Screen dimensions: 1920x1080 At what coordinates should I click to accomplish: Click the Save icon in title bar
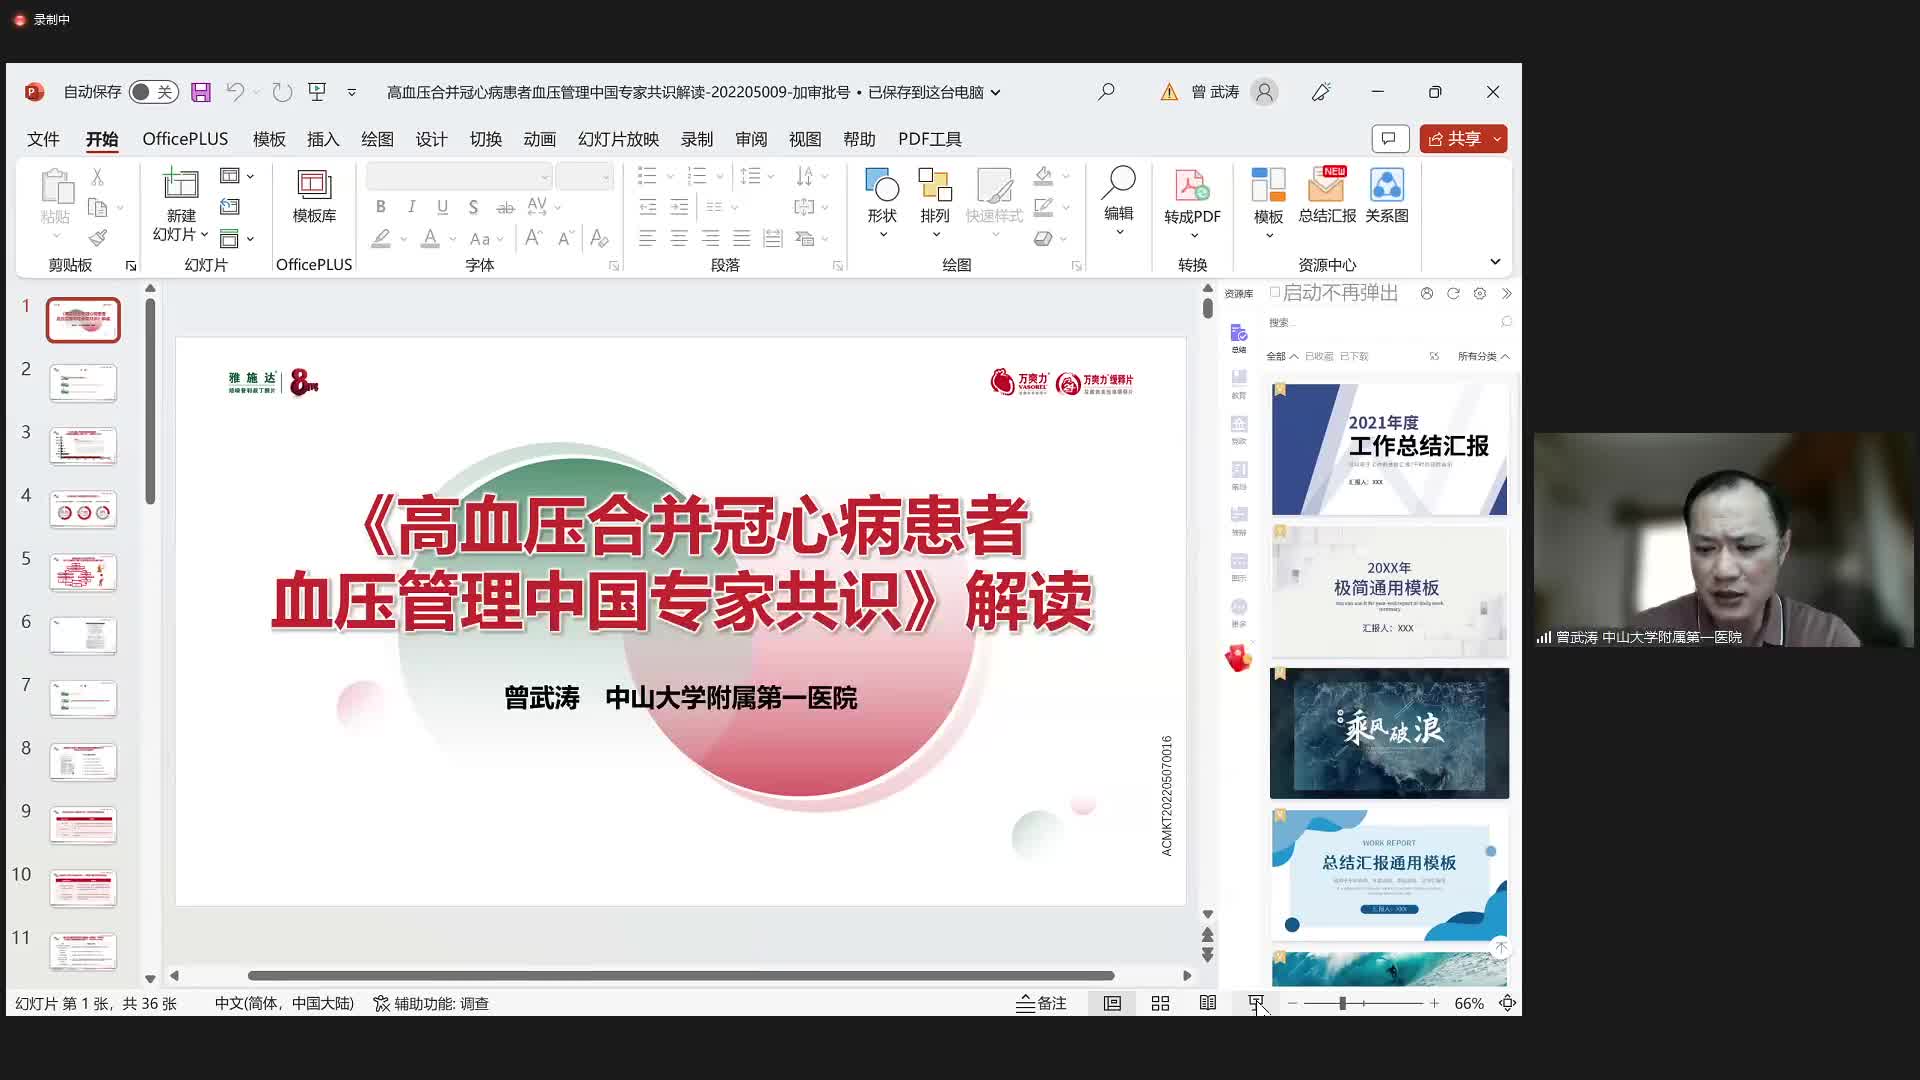201,92
